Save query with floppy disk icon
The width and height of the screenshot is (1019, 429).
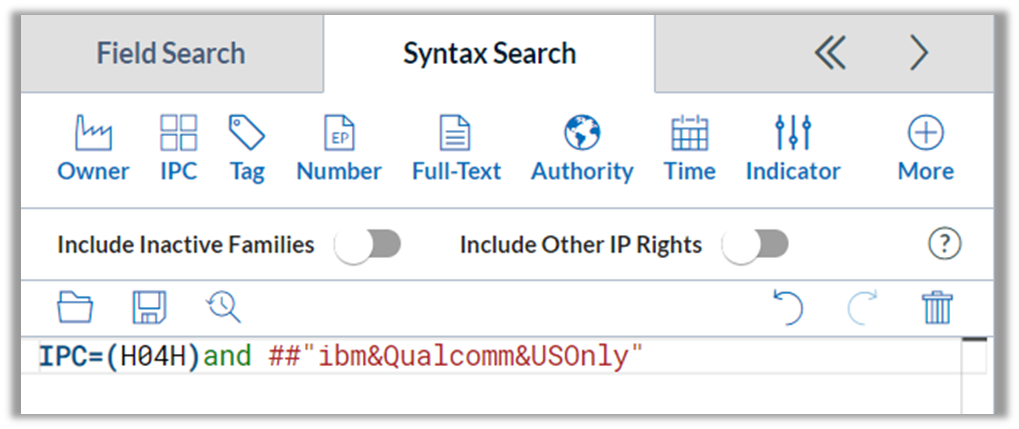point(149,307)
